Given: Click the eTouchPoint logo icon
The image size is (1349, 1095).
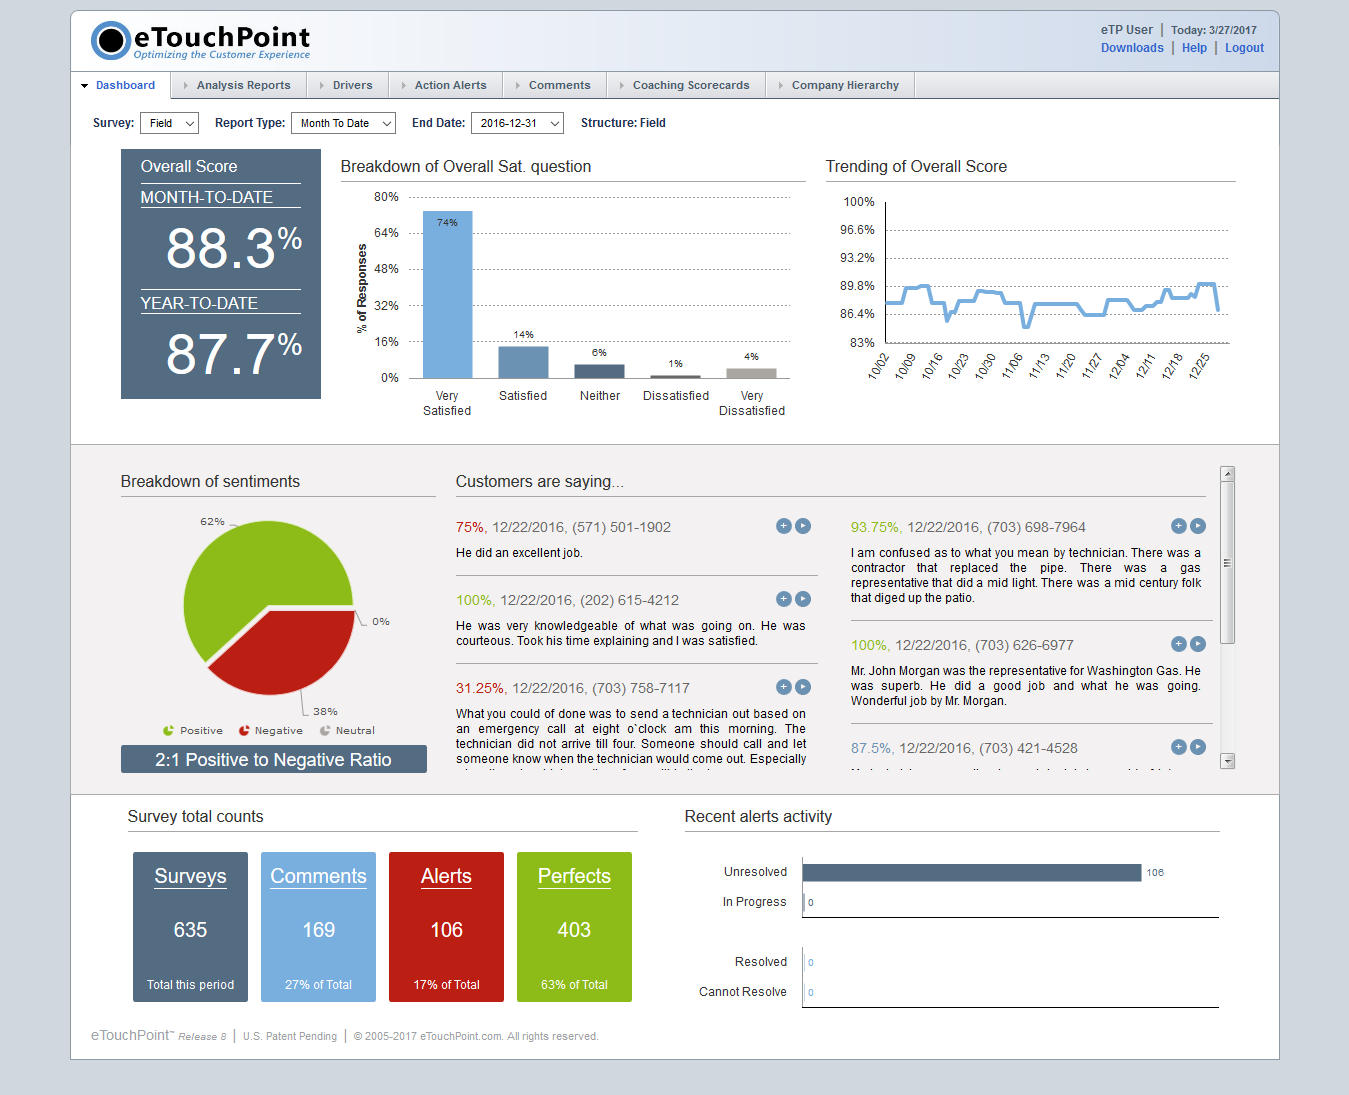Looking at the screenshot, I should tap(111, 40).
